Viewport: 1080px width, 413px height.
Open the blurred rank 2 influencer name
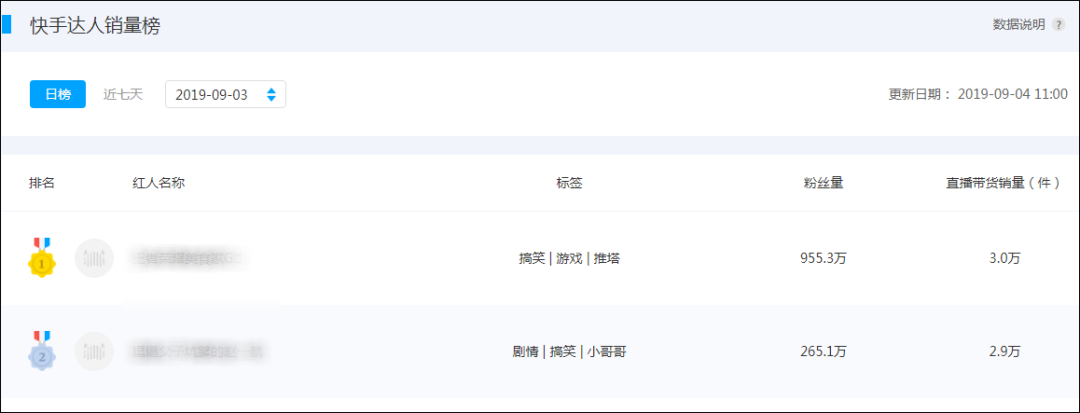tap(200, 352)
